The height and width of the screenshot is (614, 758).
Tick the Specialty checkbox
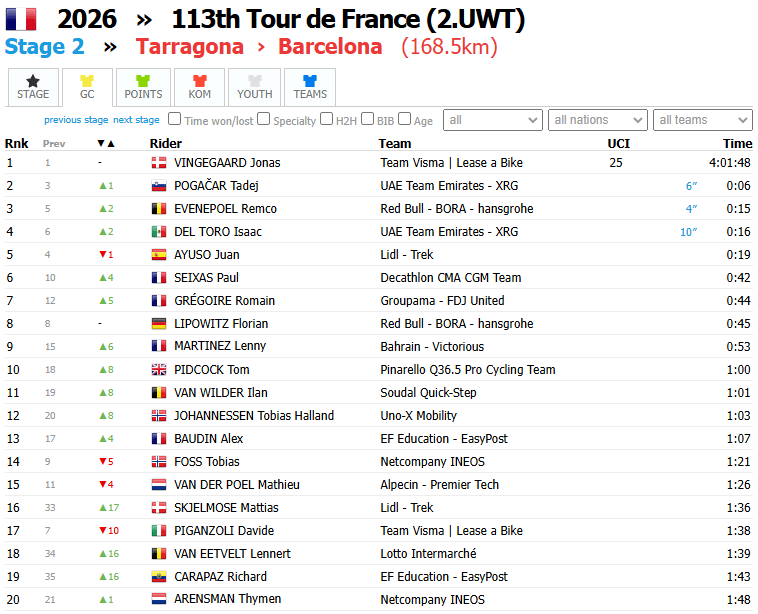(263, 119)
